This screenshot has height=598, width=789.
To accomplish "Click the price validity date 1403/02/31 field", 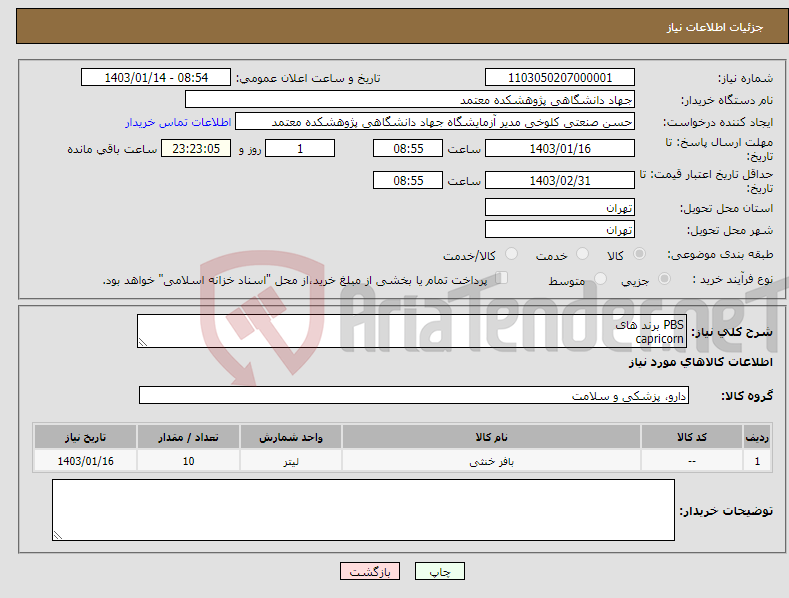I will [x=560, y=180].
